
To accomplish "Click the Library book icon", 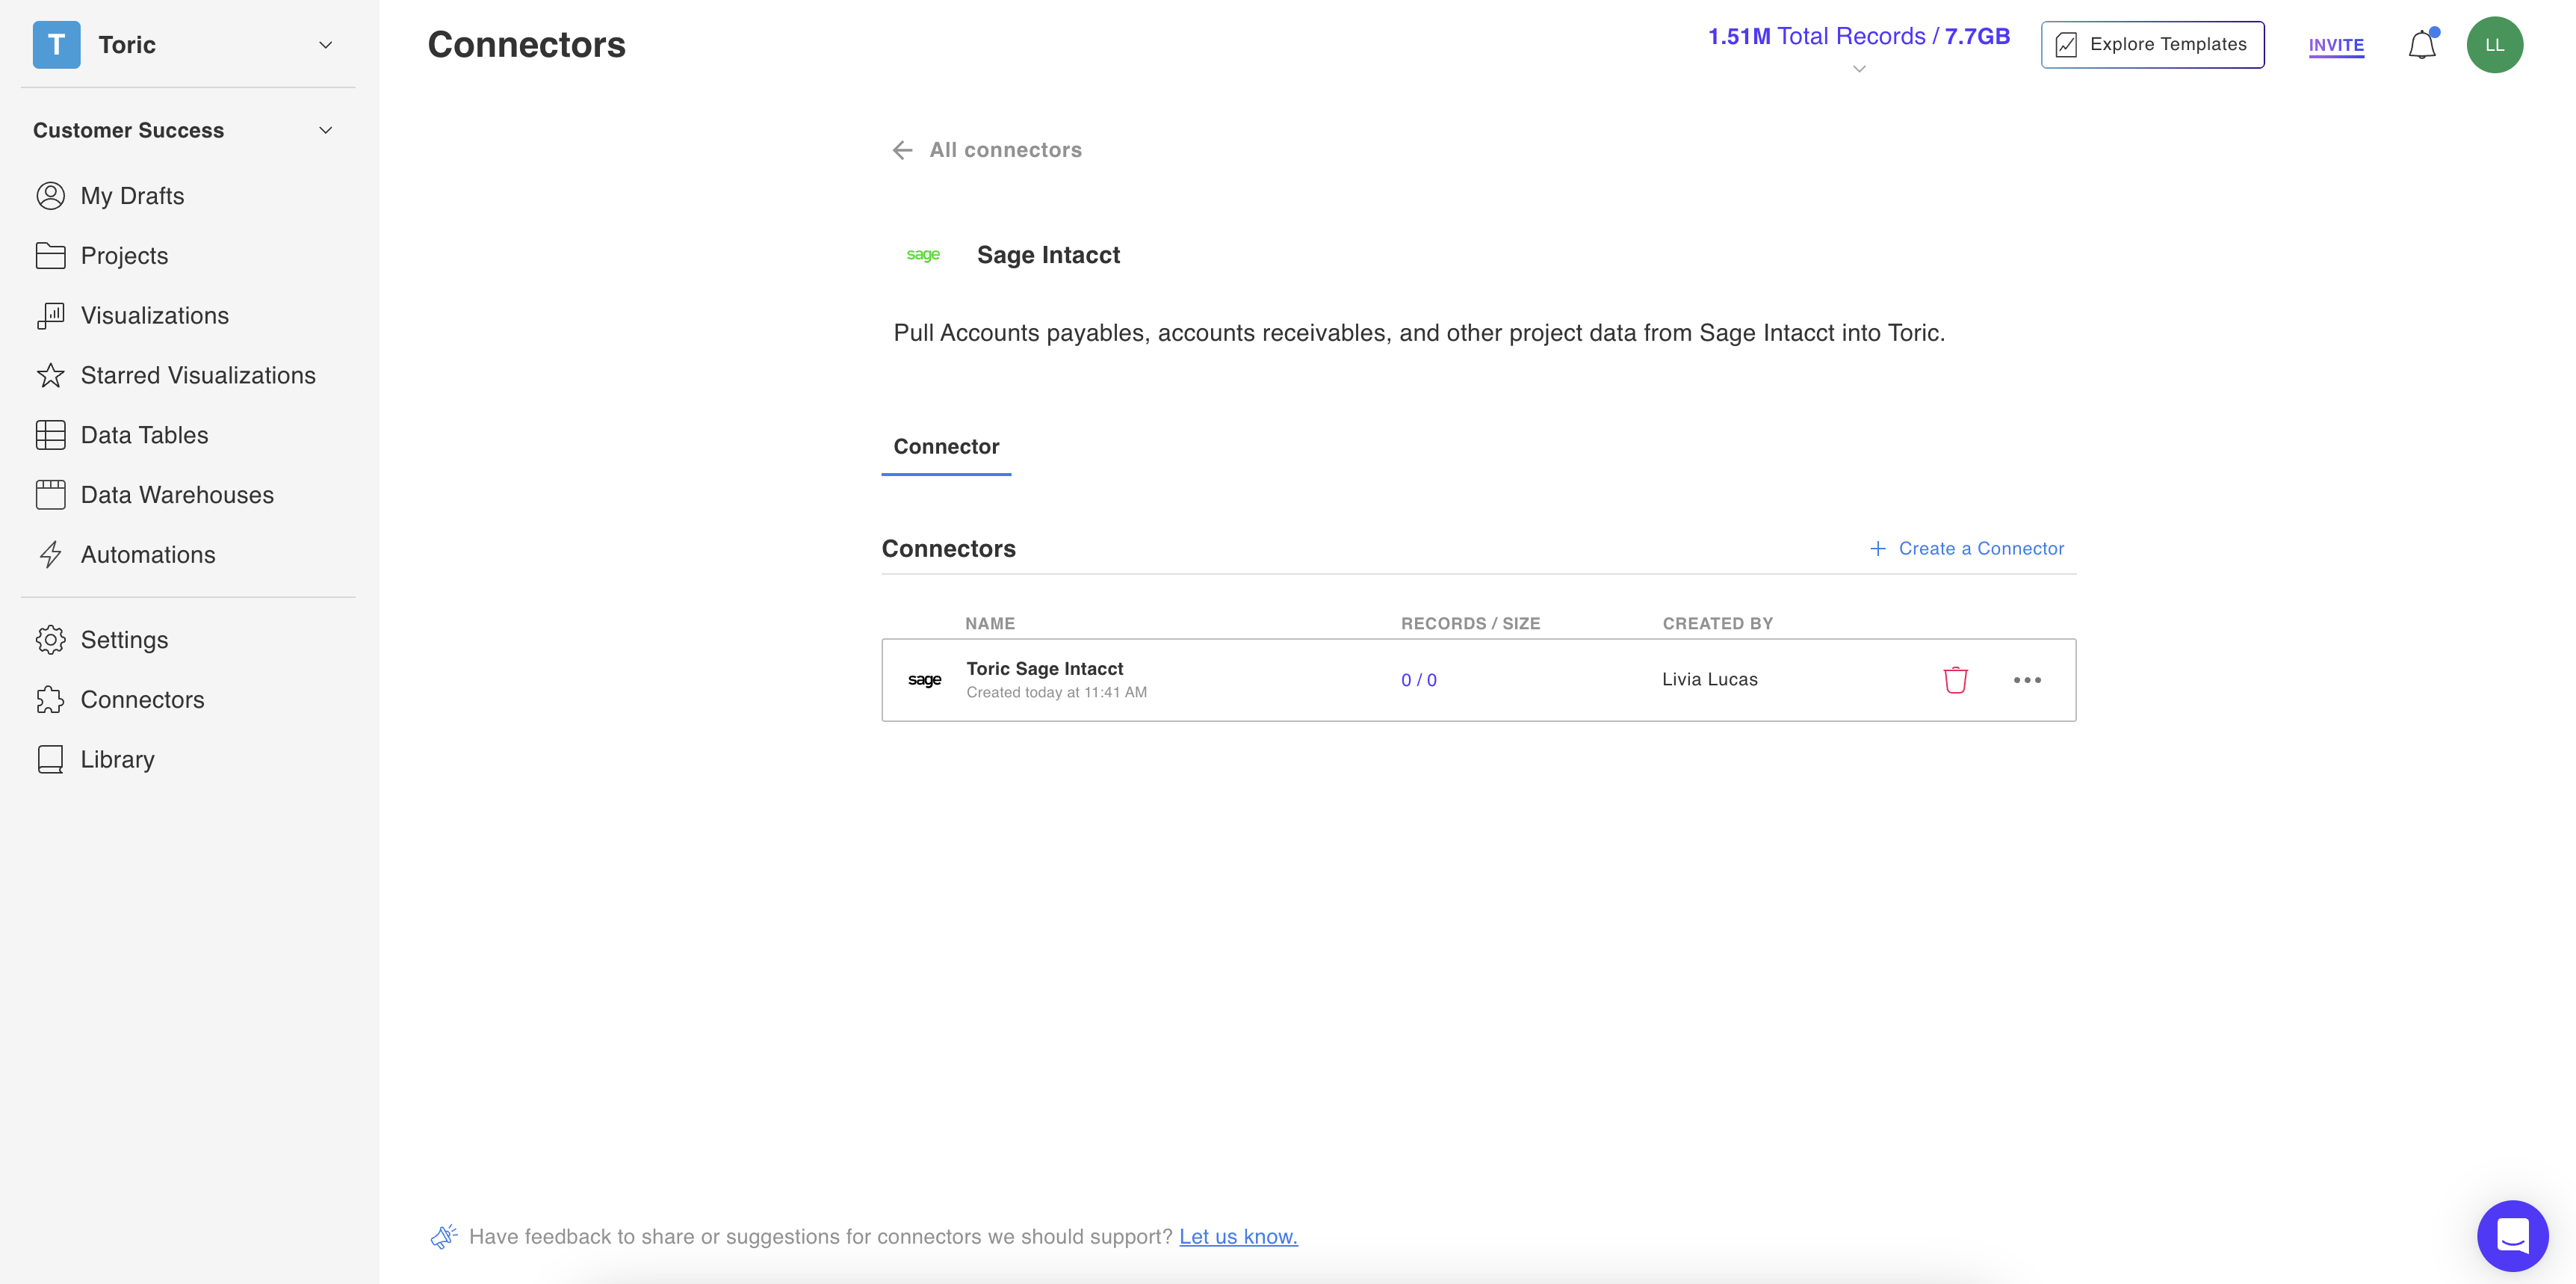I will click(50, 760).
